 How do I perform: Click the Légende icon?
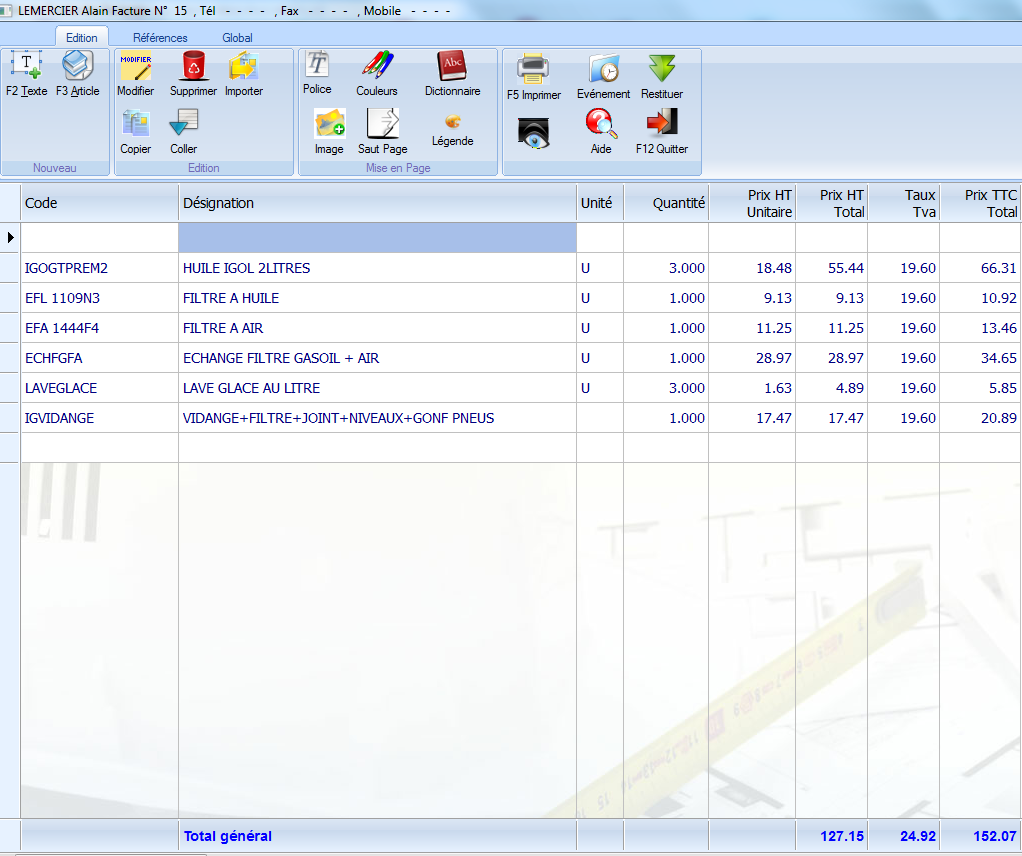[x=452, y=122]
